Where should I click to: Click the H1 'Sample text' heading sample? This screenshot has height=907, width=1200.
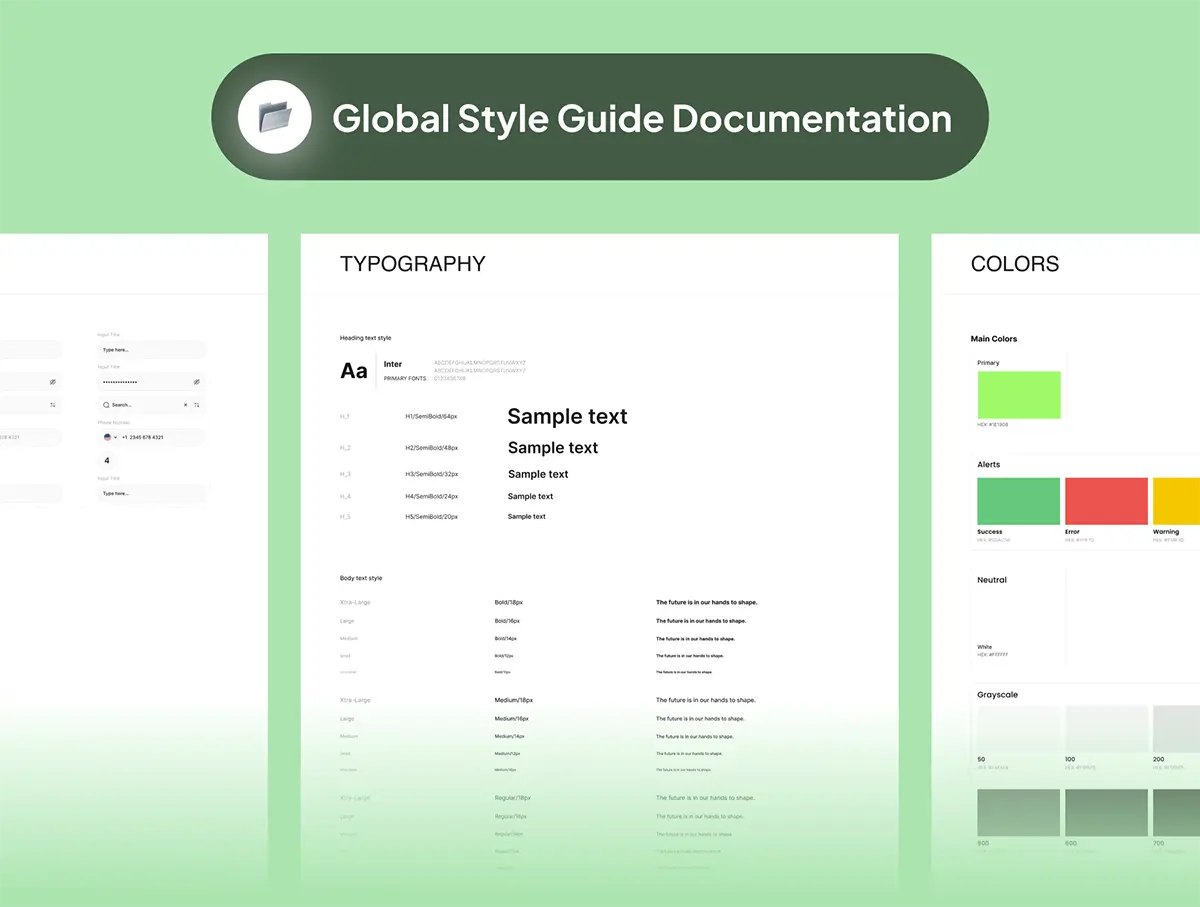pos(567,416)
